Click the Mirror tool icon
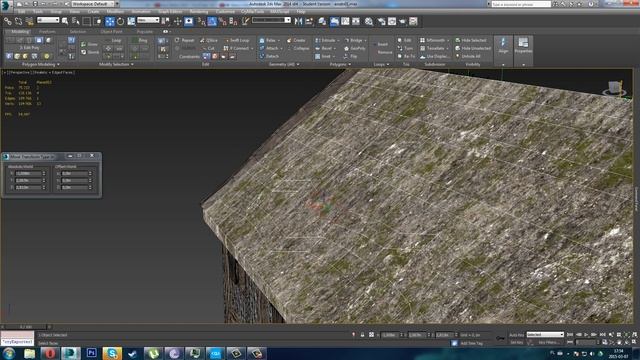Screen dimensions: 640x360 click(x=298, y=21)
